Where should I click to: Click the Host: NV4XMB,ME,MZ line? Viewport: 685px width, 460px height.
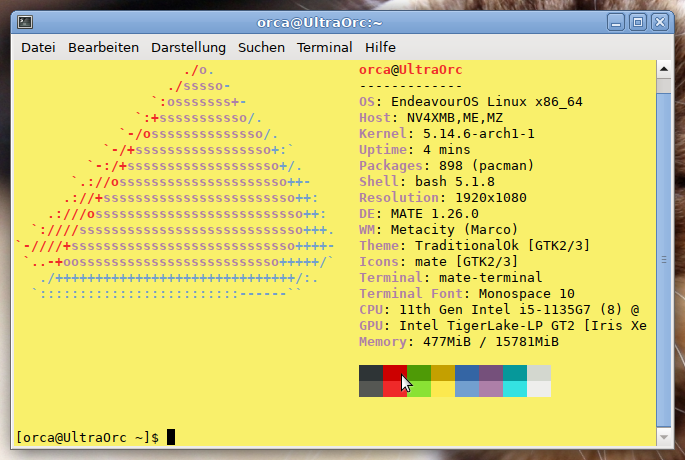431,118
